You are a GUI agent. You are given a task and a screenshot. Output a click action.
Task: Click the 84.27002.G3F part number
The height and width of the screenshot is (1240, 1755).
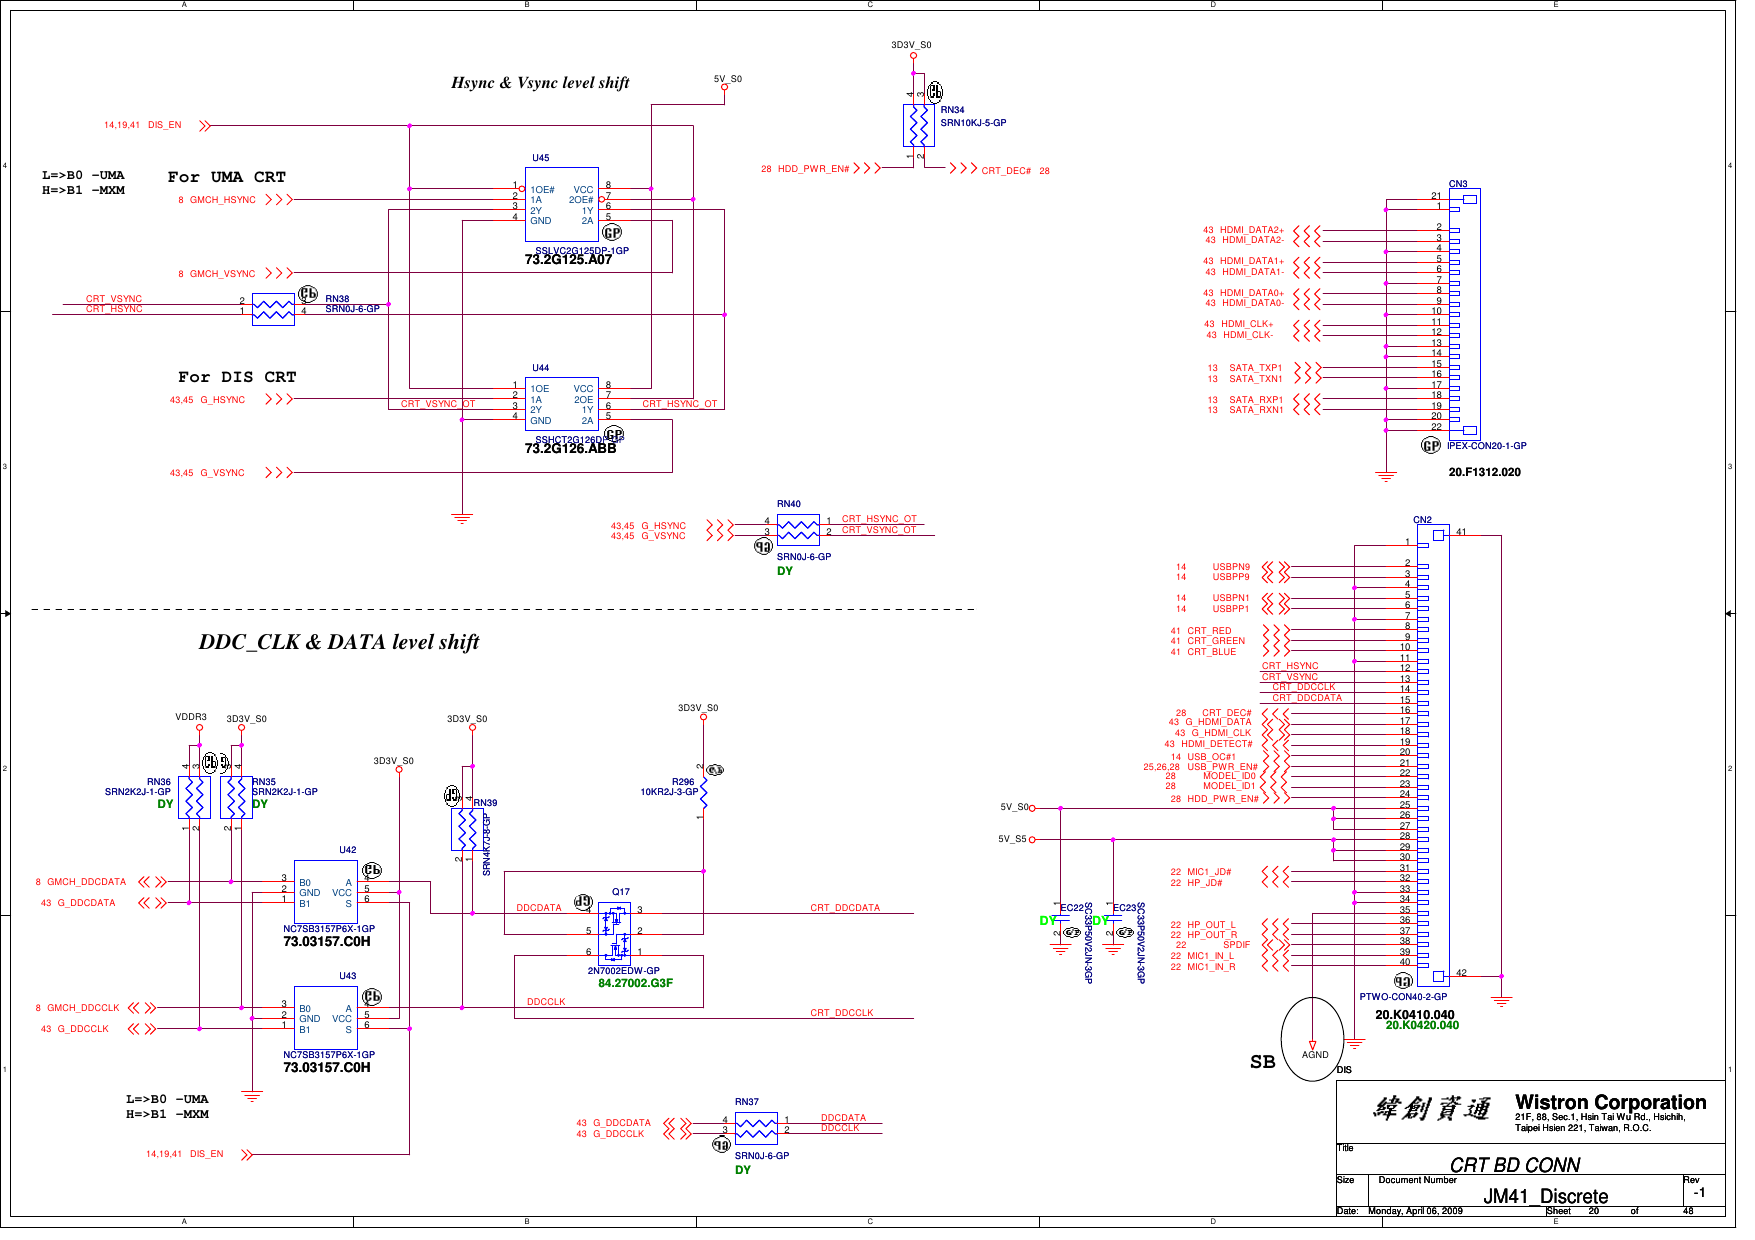click(x=635, y=983)
